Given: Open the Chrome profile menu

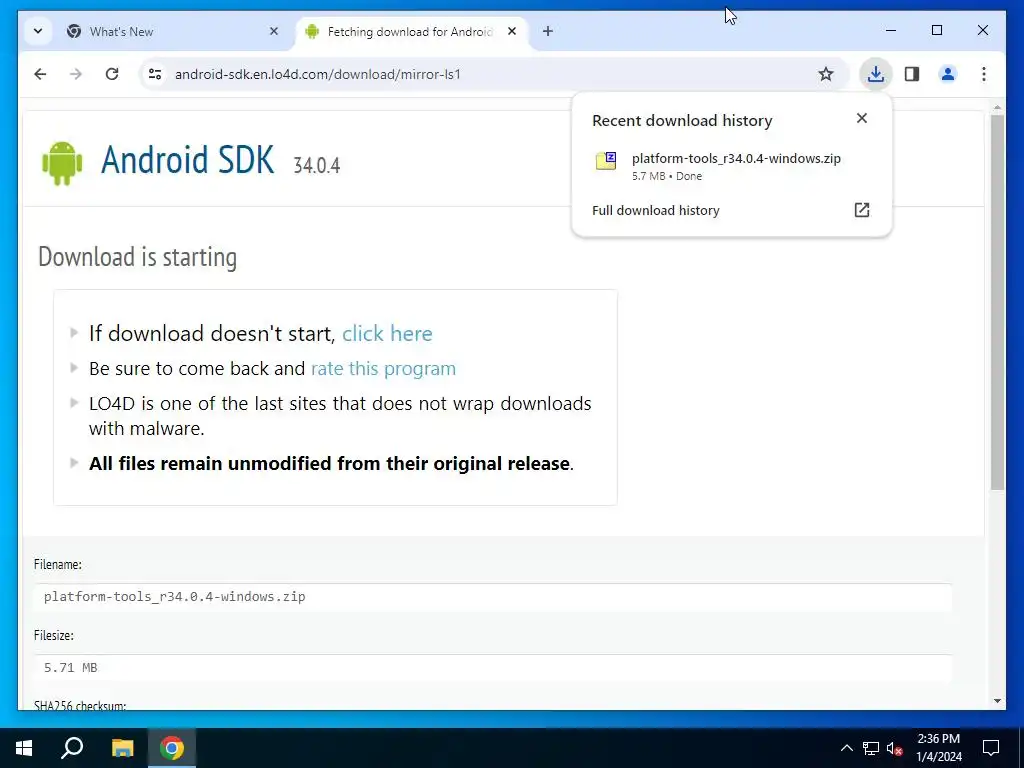Looking at the screenshot, I should click(948, 74).
